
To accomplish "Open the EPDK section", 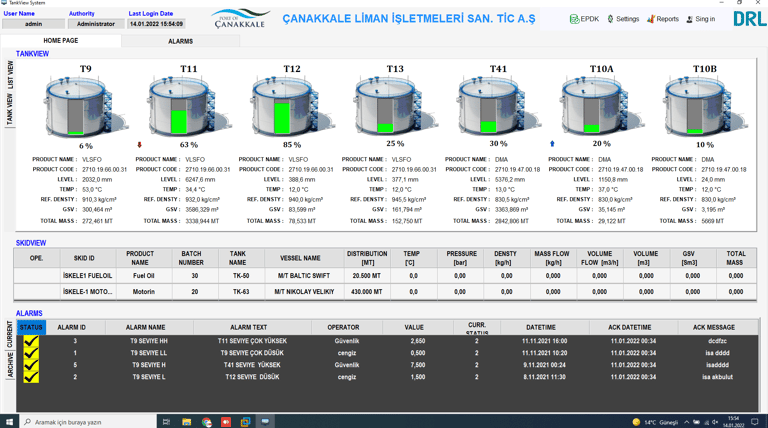I will pyautogui.click(x=584, y=19).
